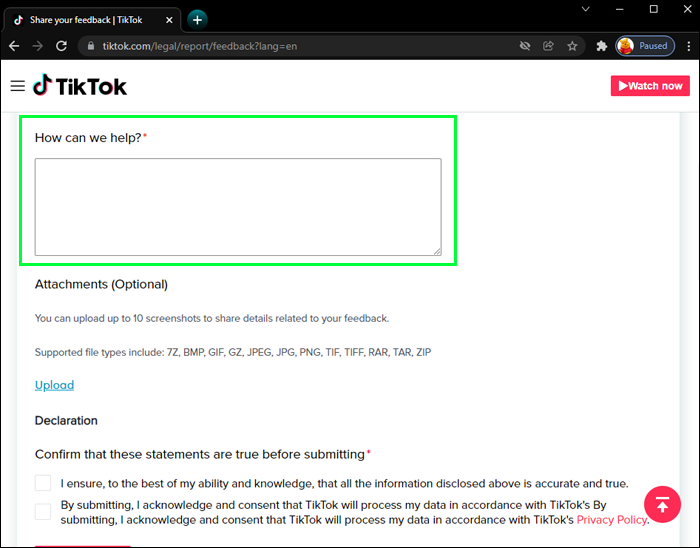The image size is (700, 548).
Task: Click the 'Attachments (Optional)' heading
Action: point(101,284)
